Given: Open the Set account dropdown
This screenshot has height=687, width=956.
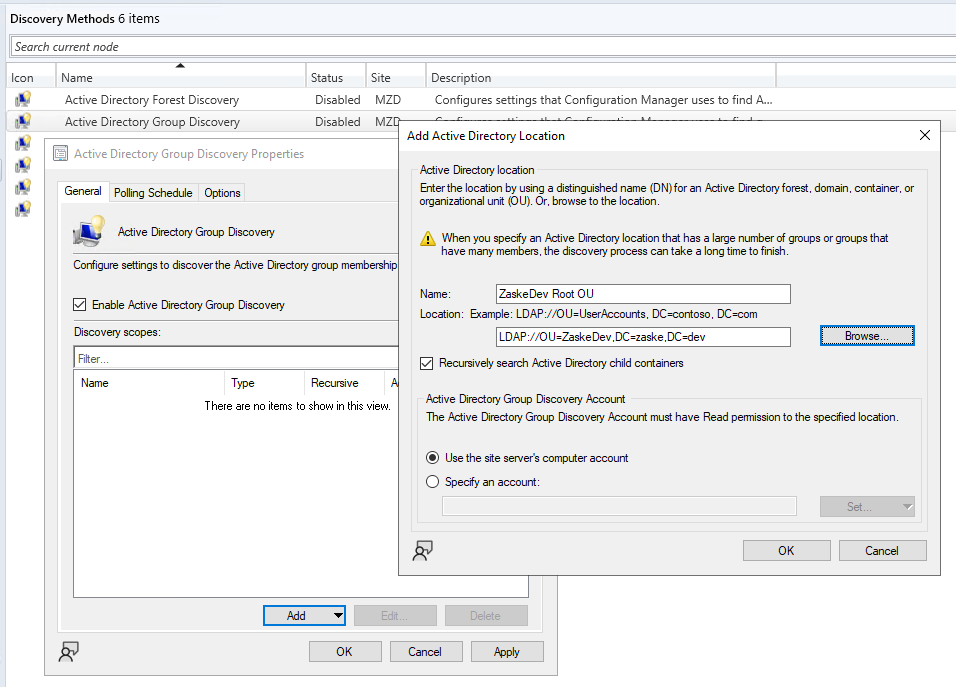Looking at the screenshot, I should (x=866, y=506).
